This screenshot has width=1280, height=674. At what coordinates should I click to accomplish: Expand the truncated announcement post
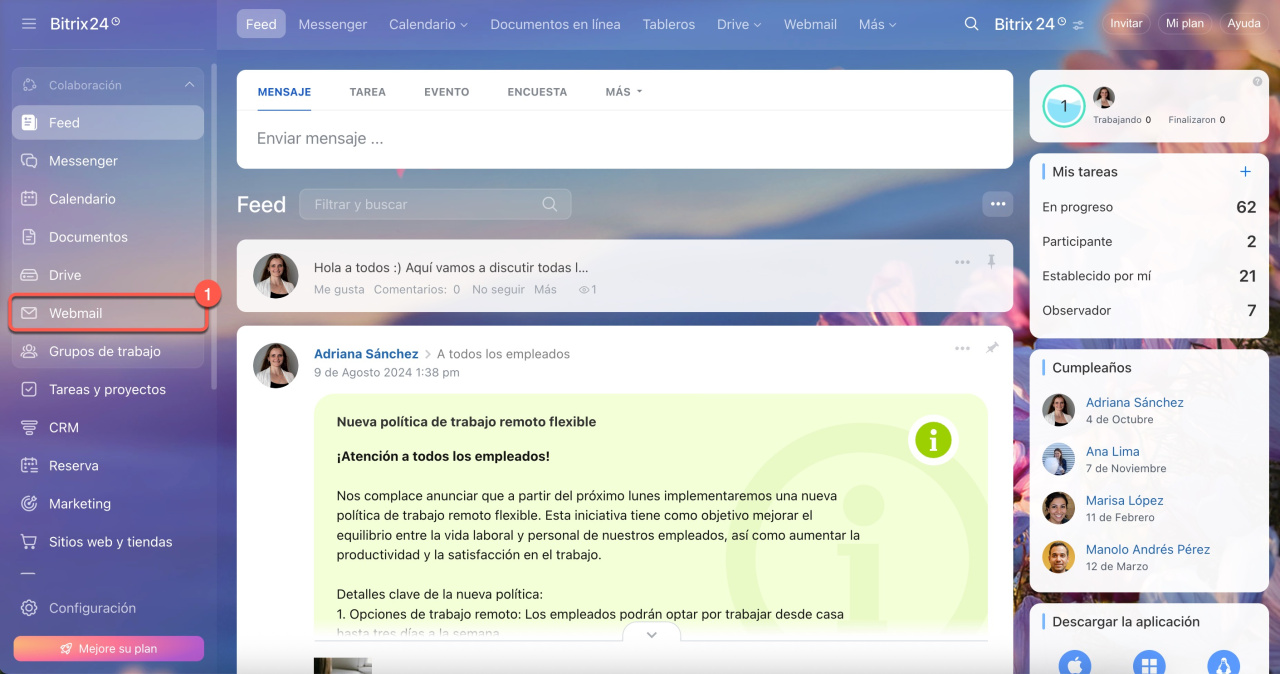651,635
